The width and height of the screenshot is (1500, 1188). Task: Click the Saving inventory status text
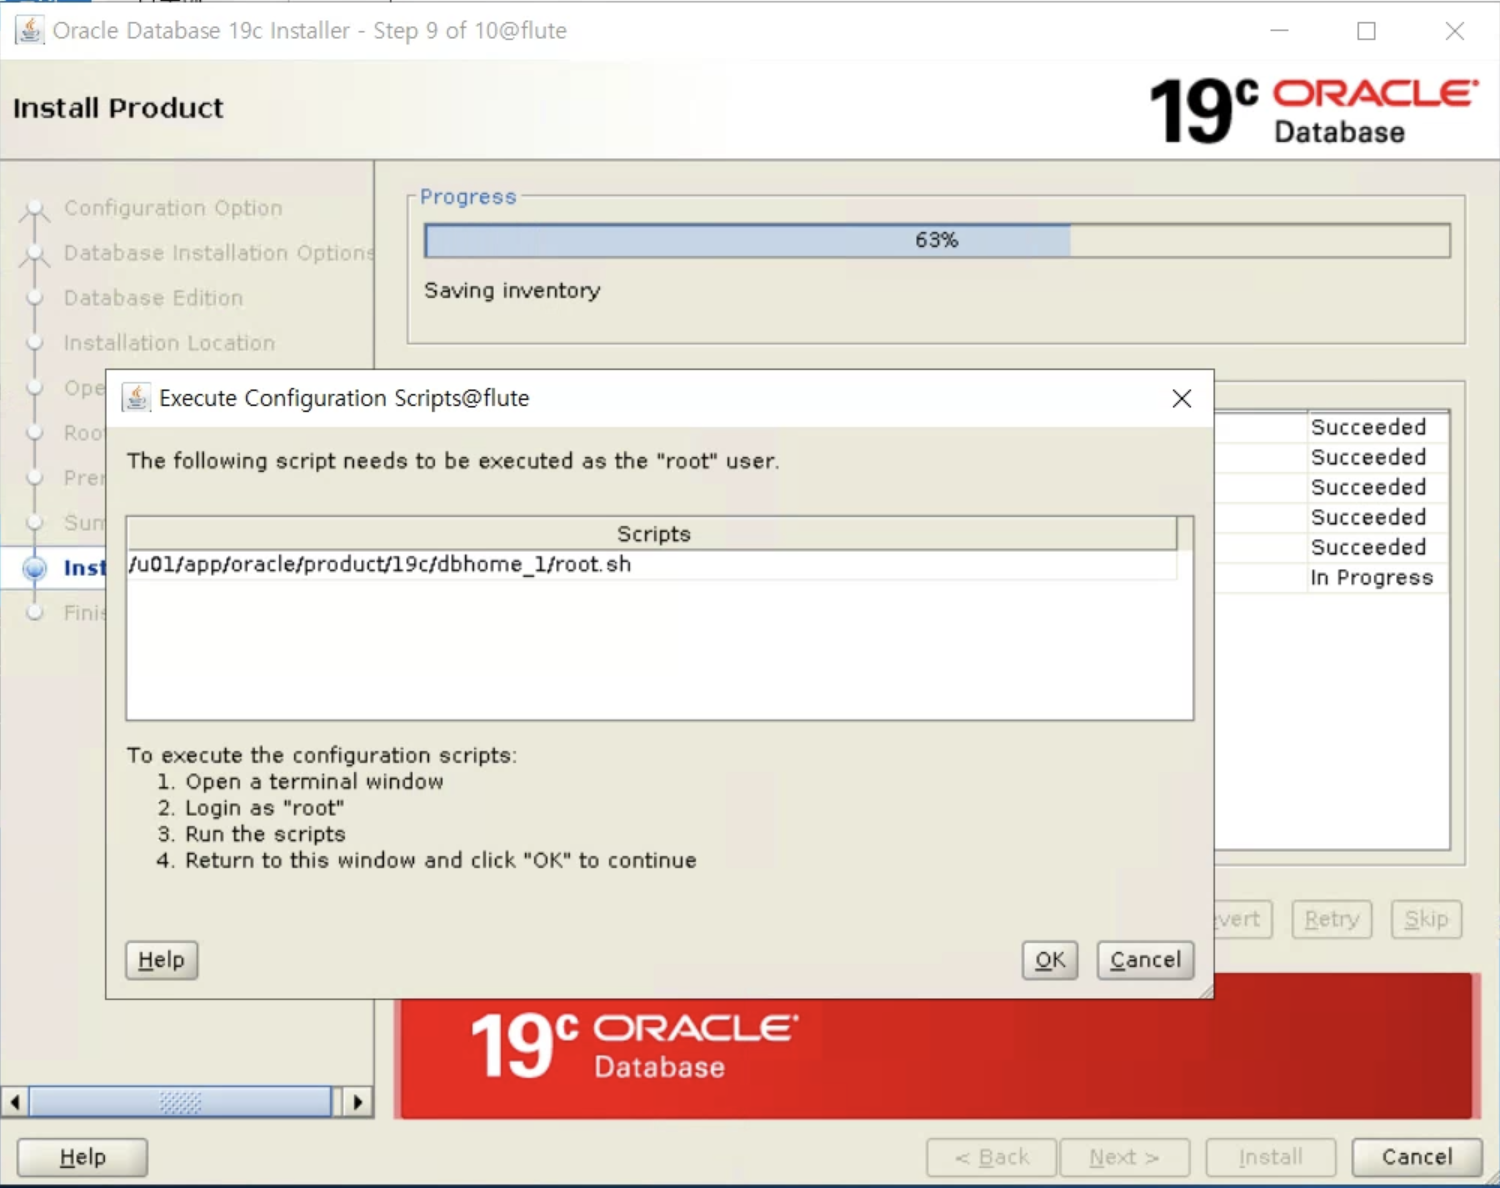pyautogui.click(x=512, y=291)
